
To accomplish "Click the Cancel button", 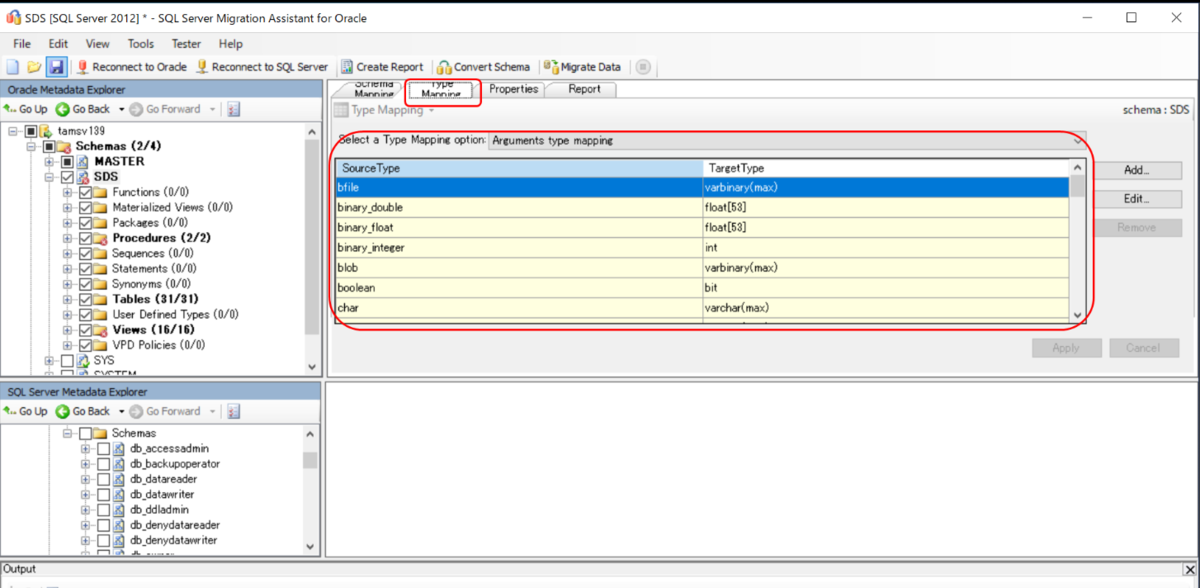I will (x=1143, y=348).
